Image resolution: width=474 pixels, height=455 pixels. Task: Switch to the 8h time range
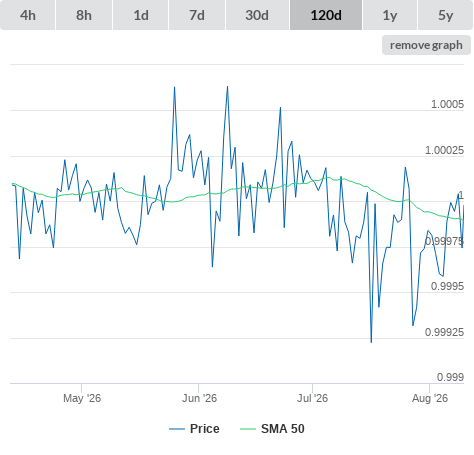pos(84,15)
